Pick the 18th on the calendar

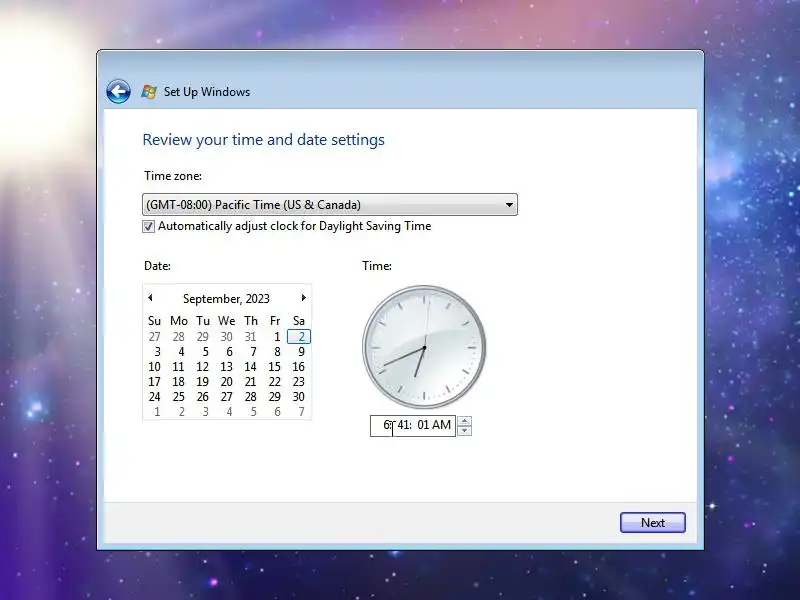click(178, 382)
